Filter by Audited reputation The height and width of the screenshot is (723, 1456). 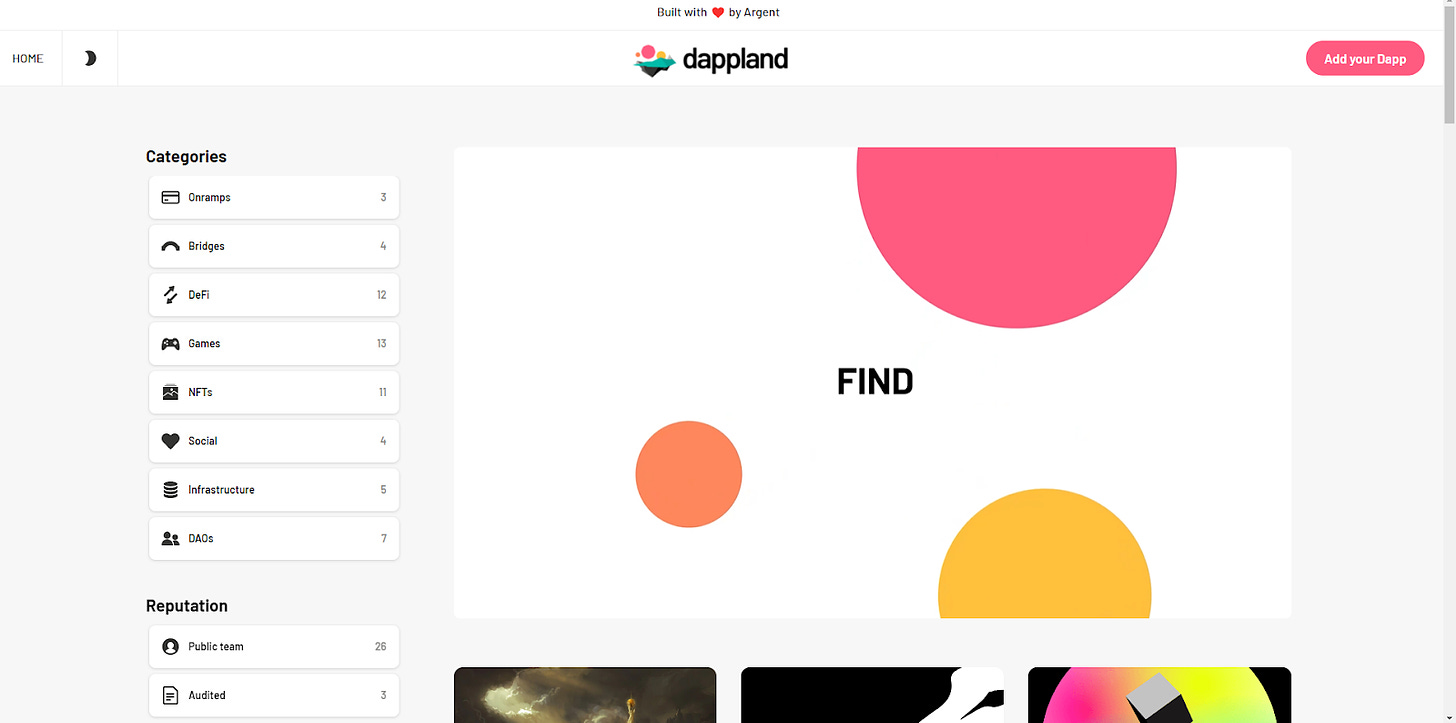click(274, 695)
